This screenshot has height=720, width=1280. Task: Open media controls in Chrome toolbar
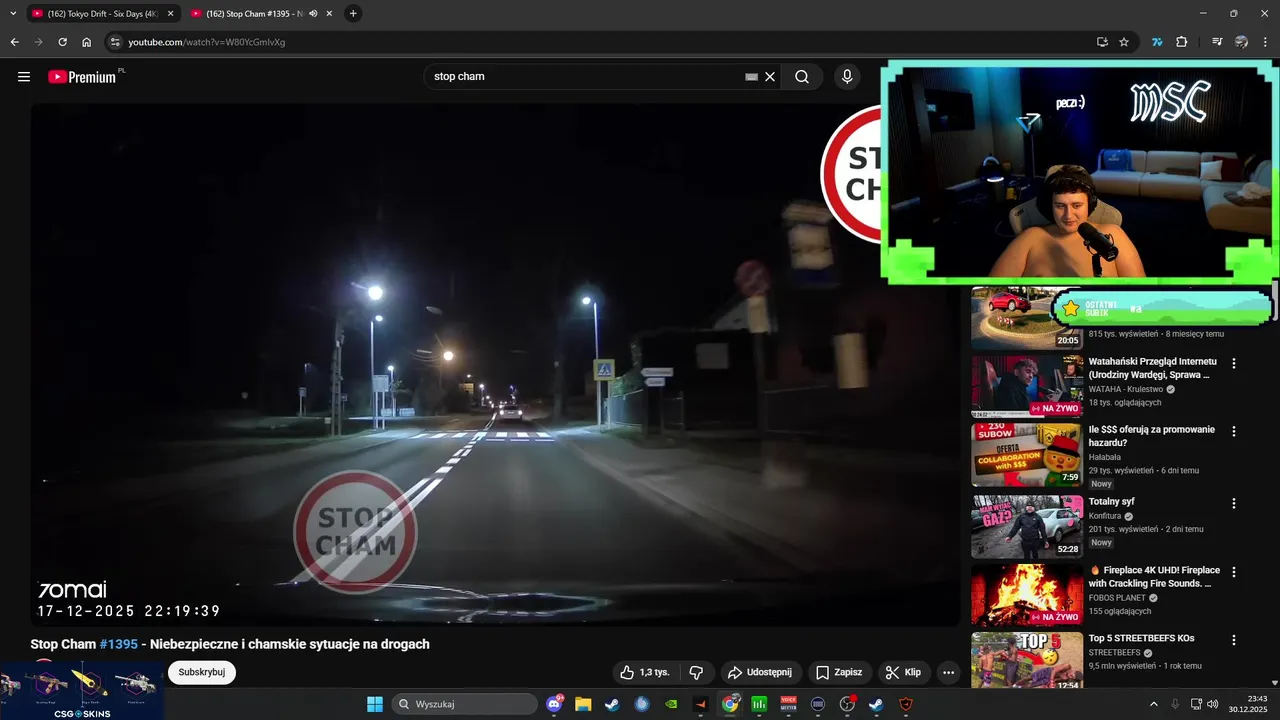point(1217,42)
